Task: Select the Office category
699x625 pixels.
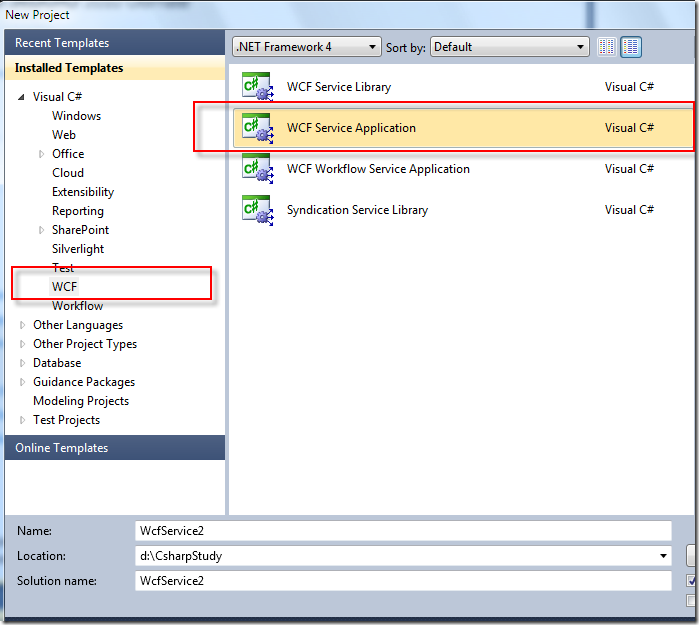Action: coord(68,154)
